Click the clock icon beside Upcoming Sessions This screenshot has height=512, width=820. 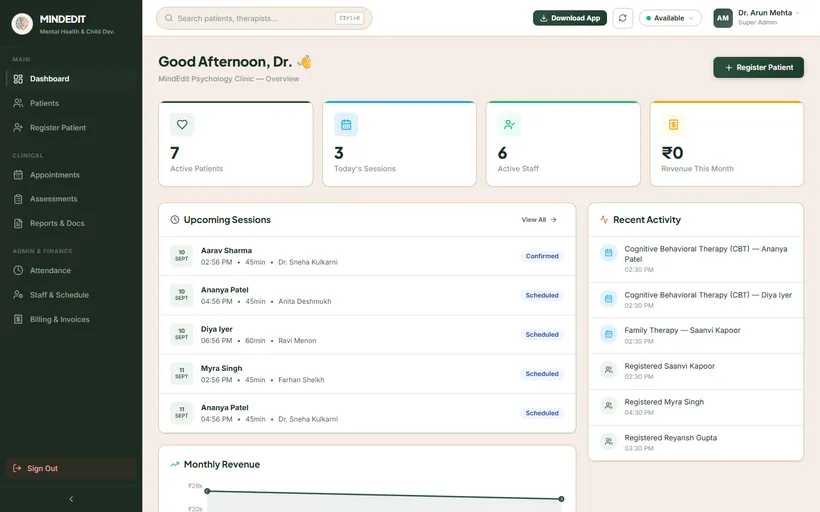(x=175, y=220)
